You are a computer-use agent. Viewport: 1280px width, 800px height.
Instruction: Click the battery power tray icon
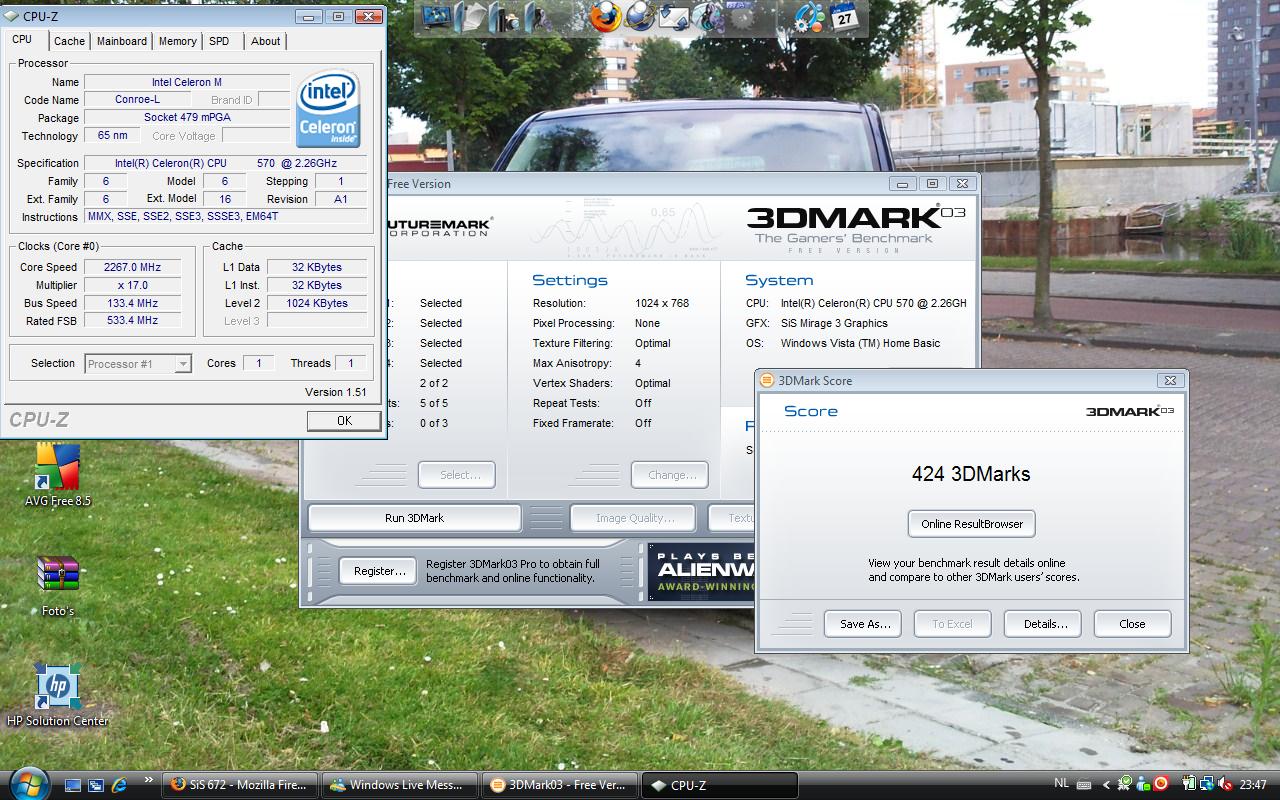(x=1190, y=785)
